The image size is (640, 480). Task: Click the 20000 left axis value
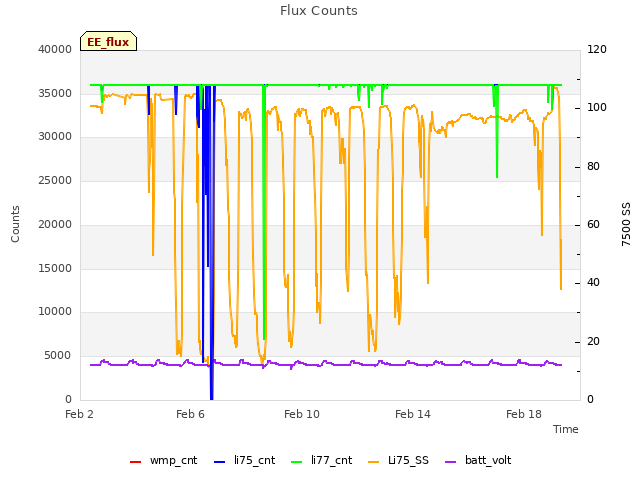point(55,224)
